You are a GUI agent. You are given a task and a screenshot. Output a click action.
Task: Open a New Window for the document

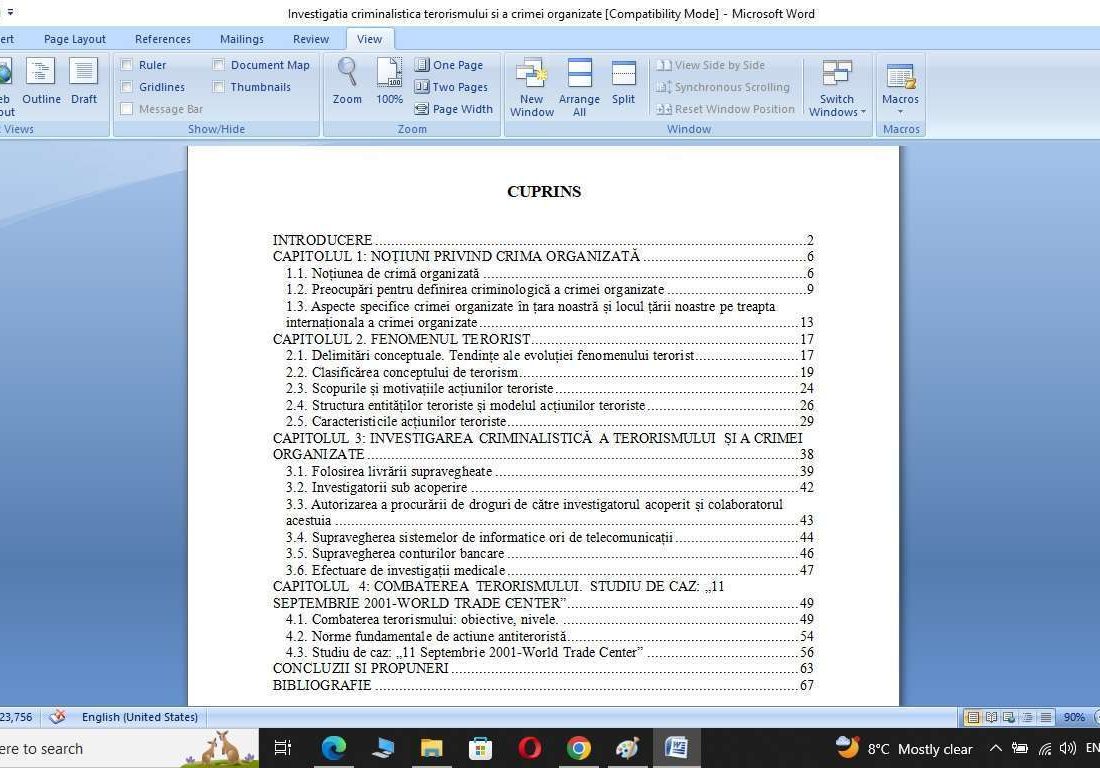click(x=531, y=85)
